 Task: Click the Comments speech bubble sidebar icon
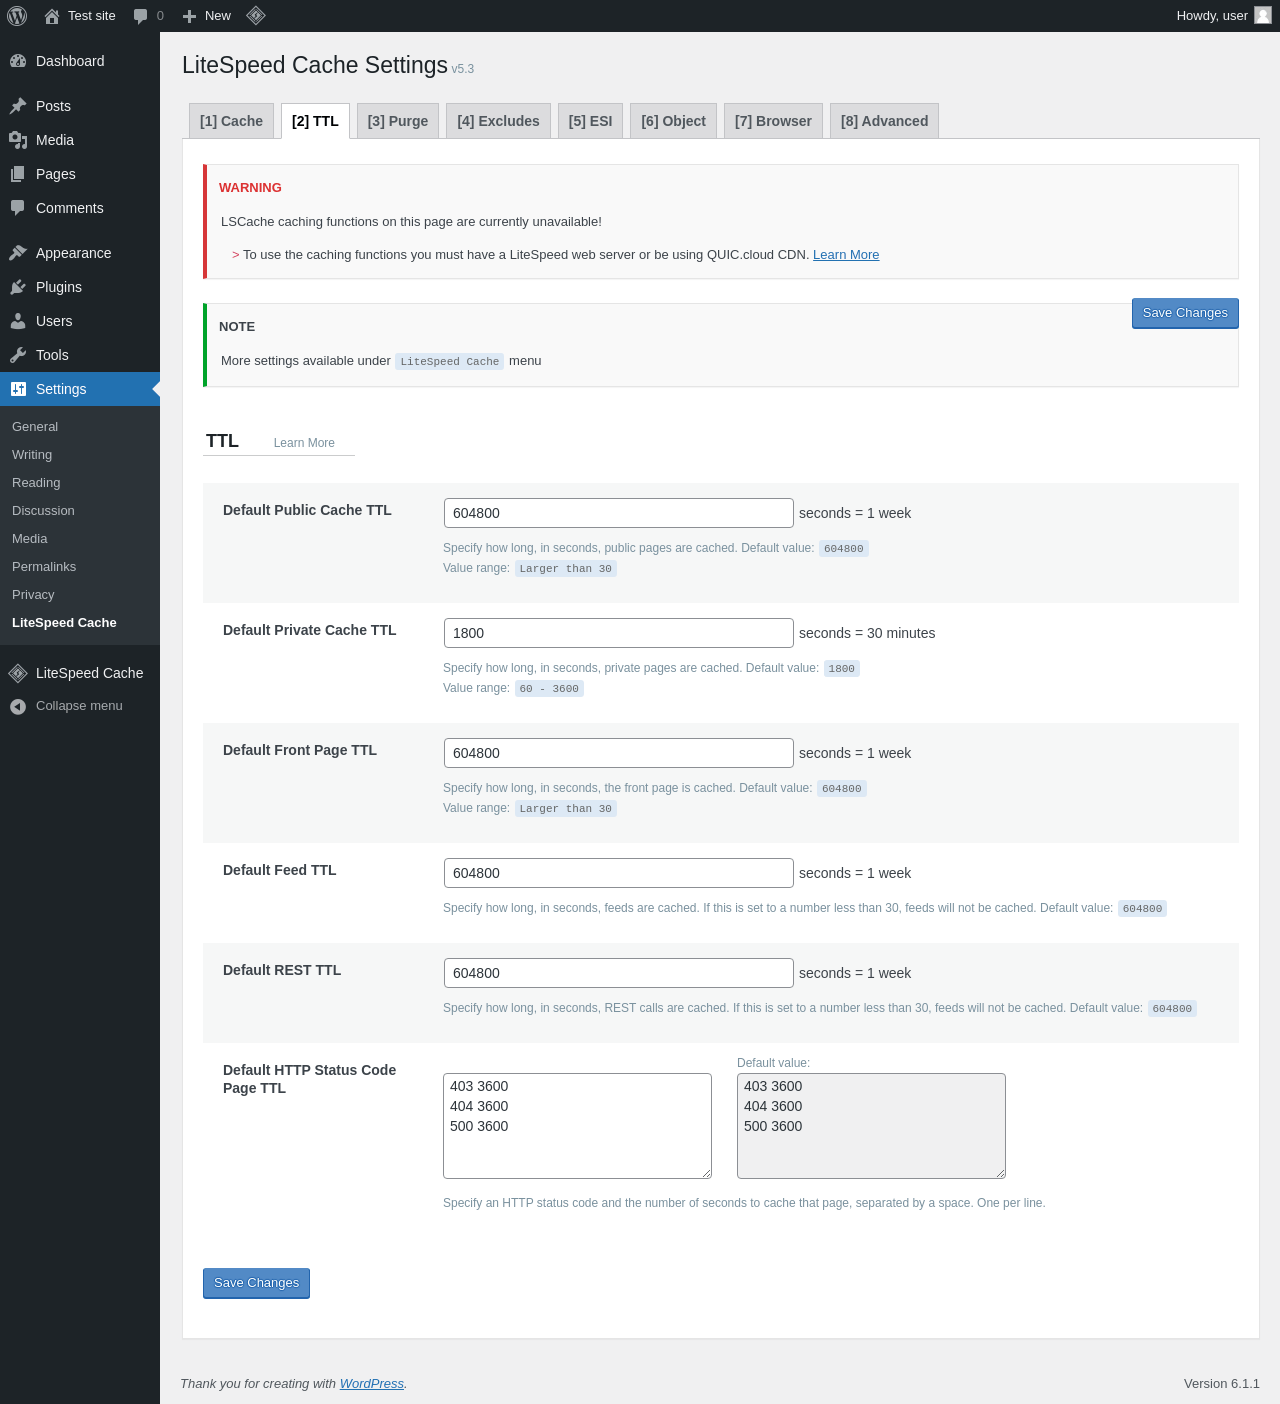pyautogui.click(x=18, y=208)
